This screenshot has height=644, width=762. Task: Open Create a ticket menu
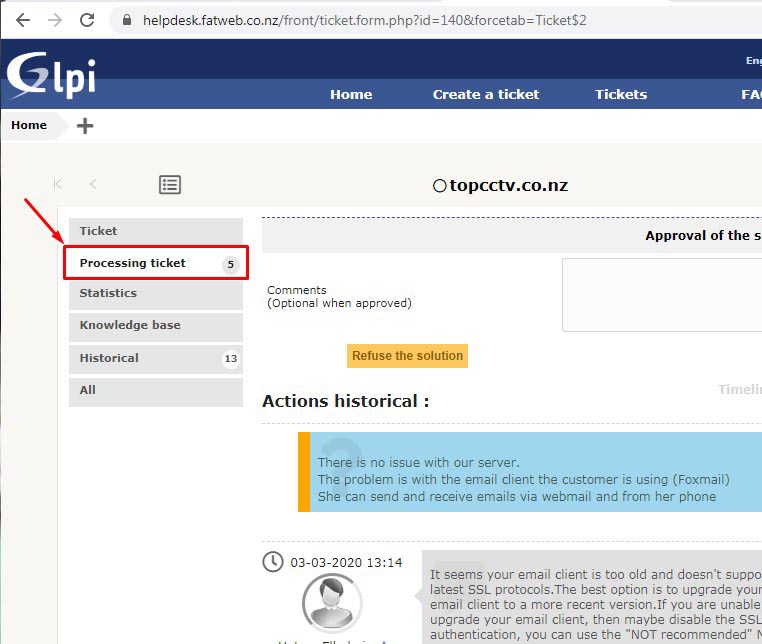click(x=485, y=94)
